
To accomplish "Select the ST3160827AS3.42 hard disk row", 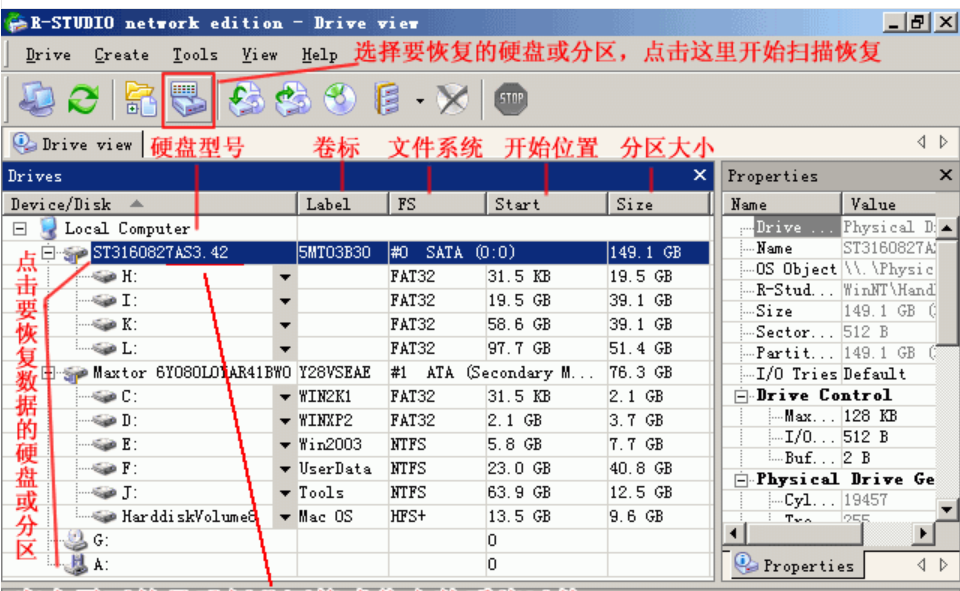I will click(356, 252).
